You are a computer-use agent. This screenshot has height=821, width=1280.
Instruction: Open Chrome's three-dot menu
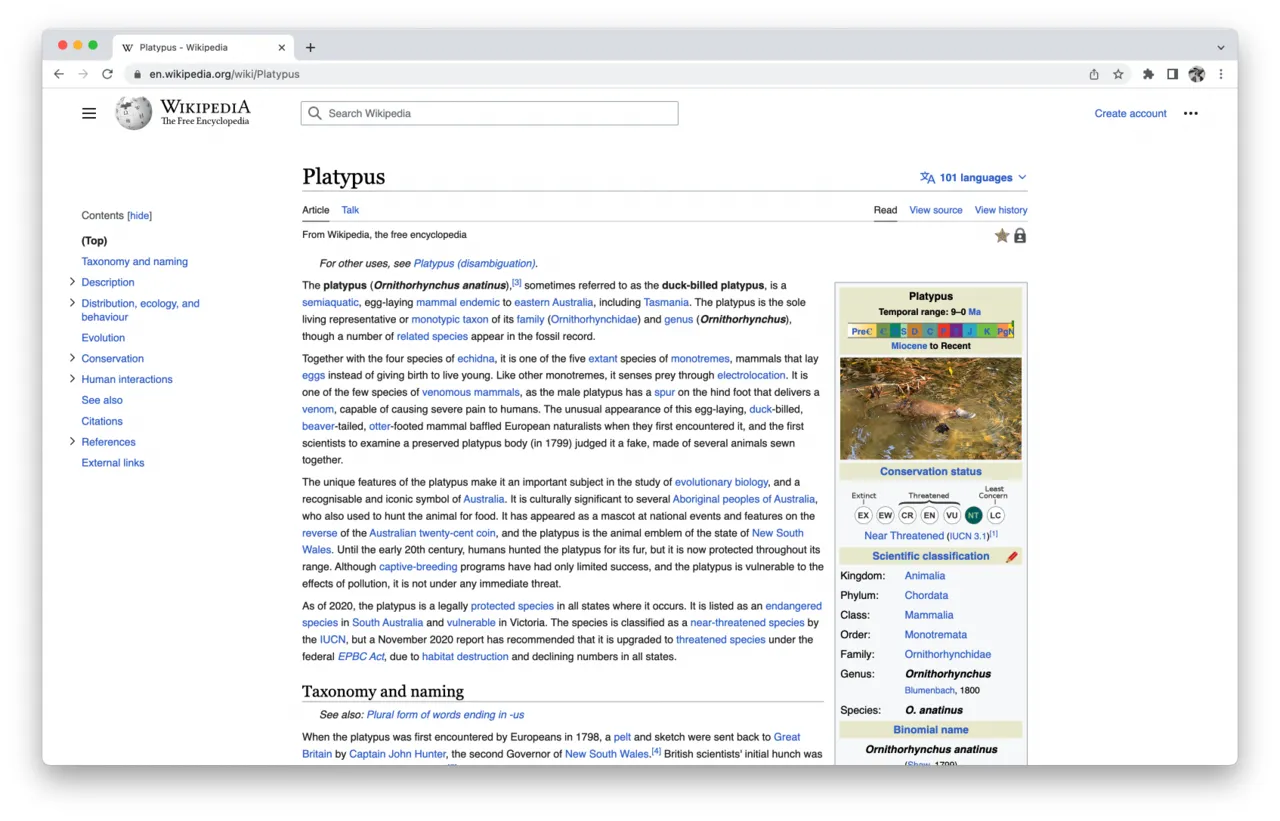pyautogui.click(x=1220, y=74)
